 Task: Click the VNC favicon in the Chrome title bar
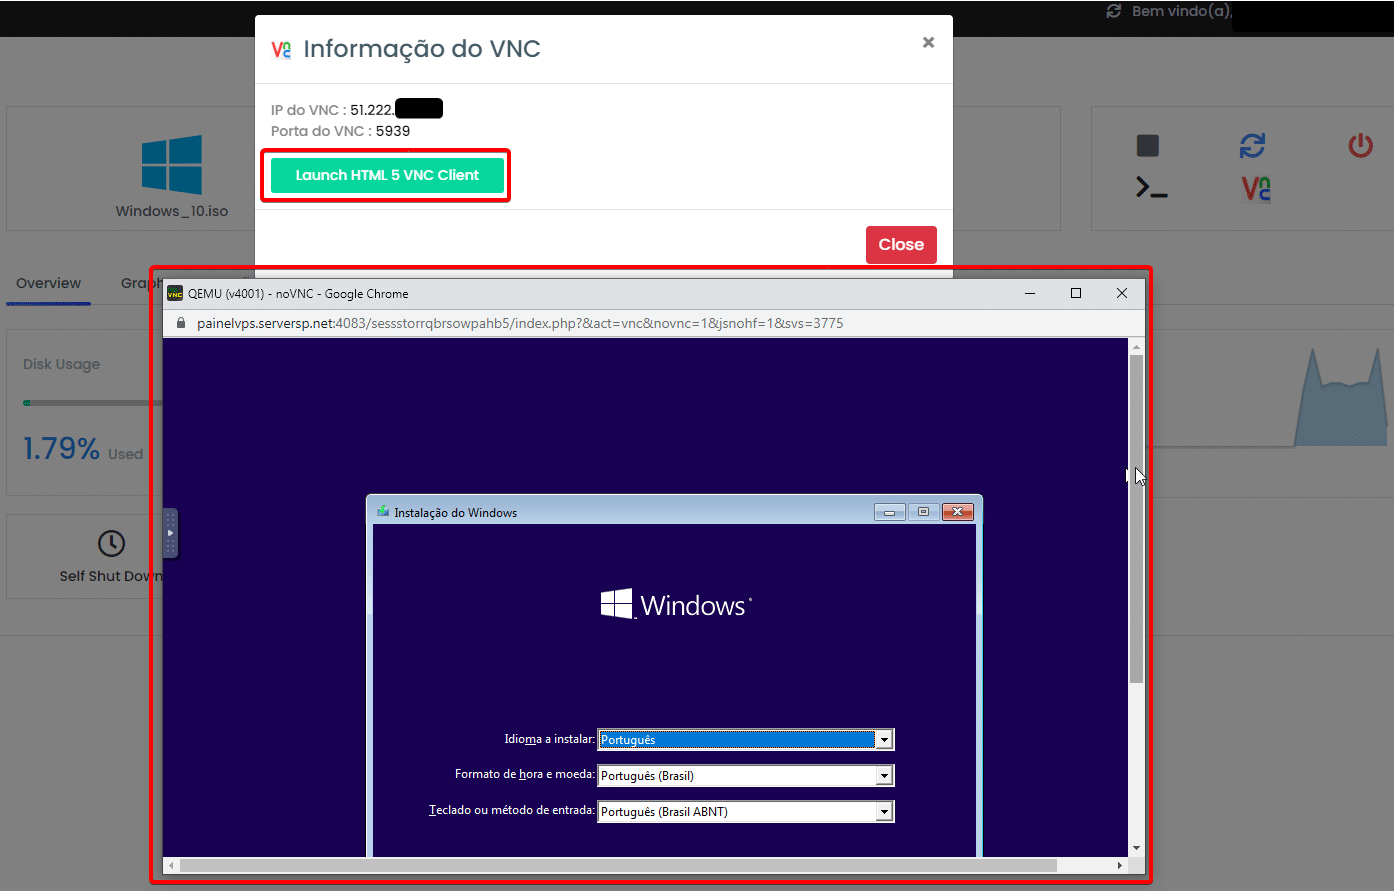pos(175,293)
